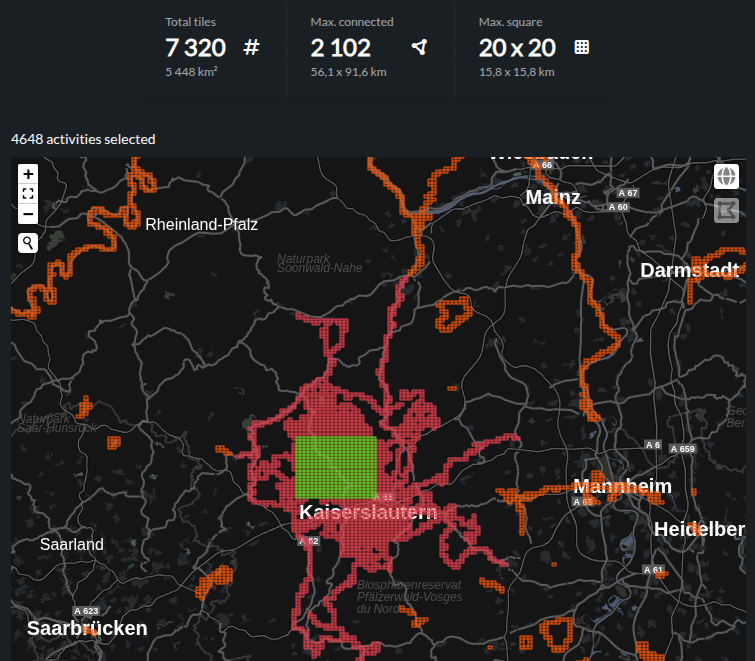The image size is (755, 661).
Task: Enter fullscreen map view
Action: [28, 194]
